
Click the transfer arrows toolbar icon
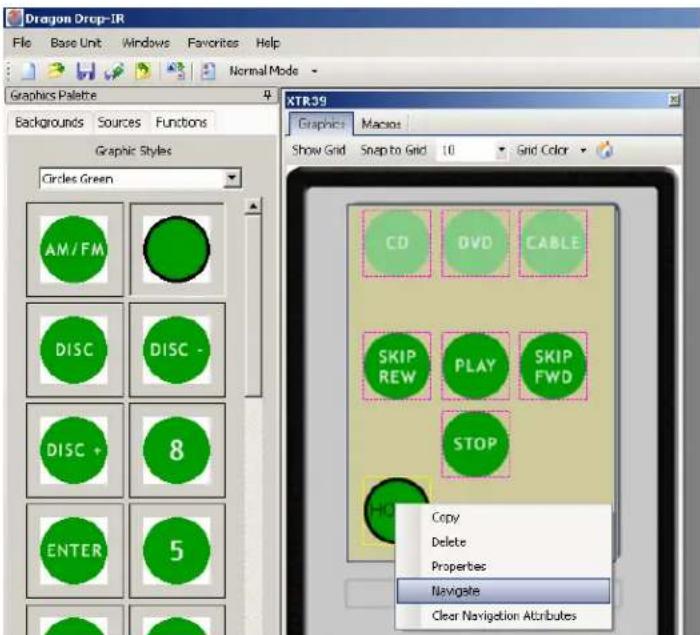(175, 70)
